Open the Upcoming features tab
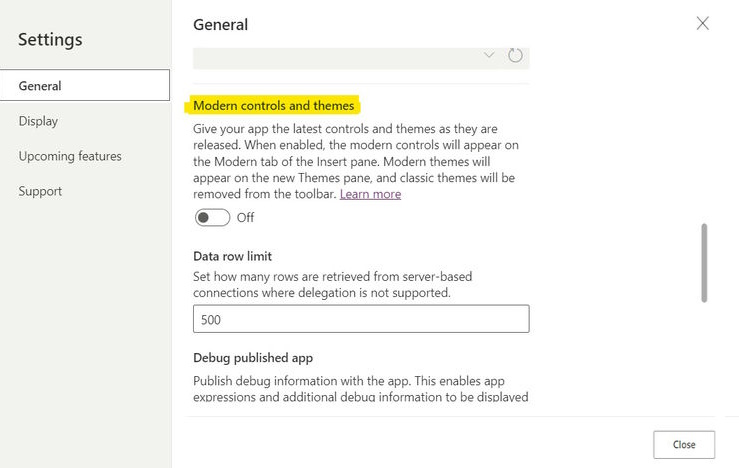This screenshot has width=739, height=468. [70, 156]
